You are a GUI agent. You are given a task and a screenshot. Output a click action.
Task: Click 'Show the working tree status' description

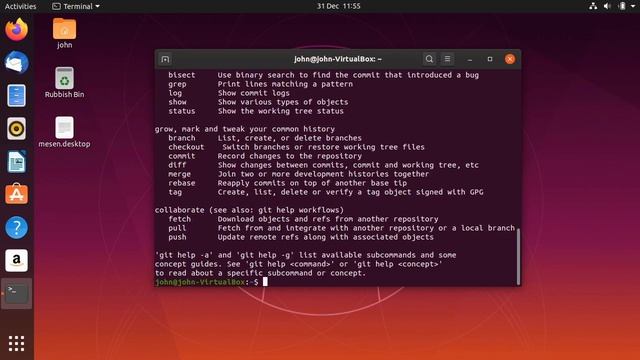coord(280,111)
